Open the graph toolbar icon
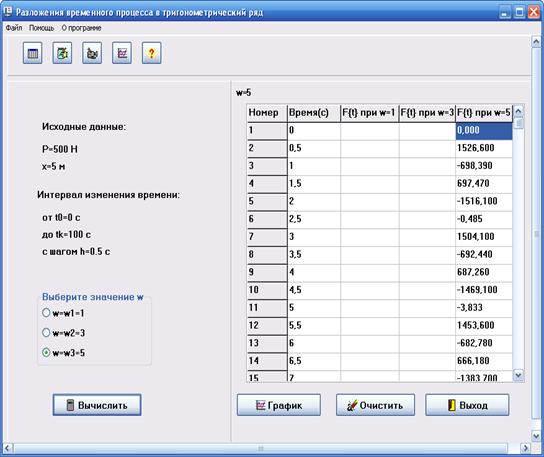 (122, 53)
